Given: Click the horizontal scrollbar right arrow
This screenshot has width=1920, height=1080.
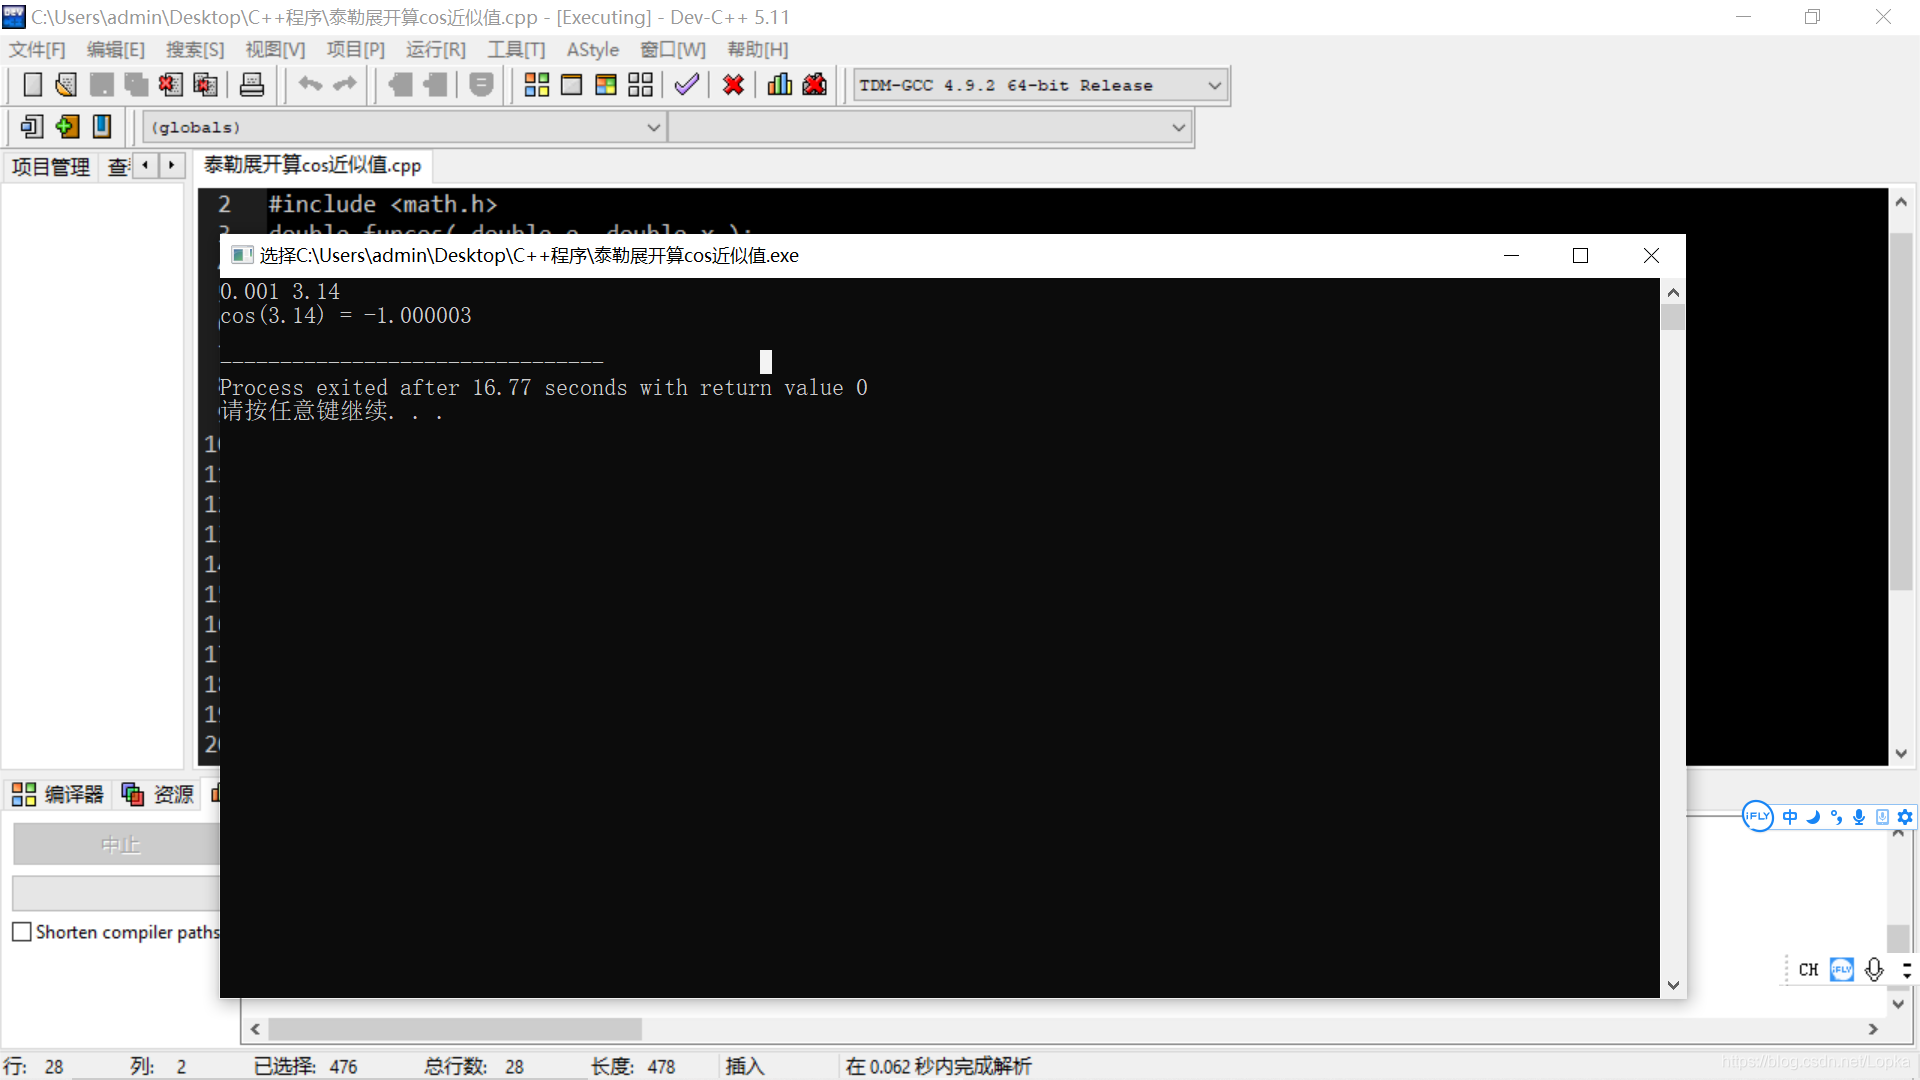Looking at the screenshot, I should pyautogui.click(x=1873, y=1029).
